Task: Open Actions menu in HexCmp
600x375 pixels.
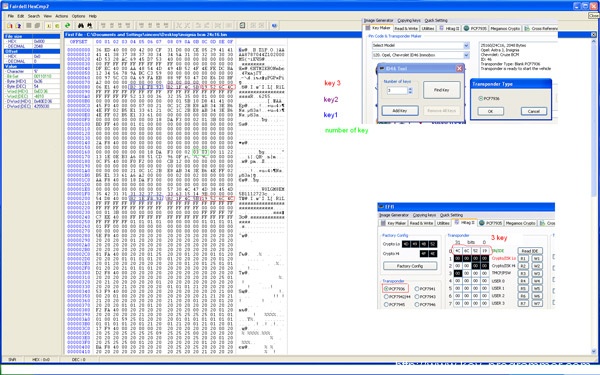Action: (62, 16)
